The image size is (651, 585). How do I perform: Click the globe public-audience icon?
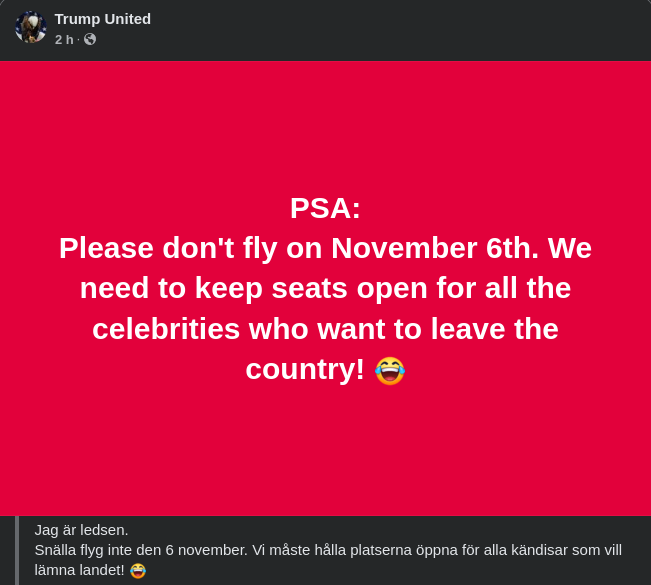(x=90, y=40)
